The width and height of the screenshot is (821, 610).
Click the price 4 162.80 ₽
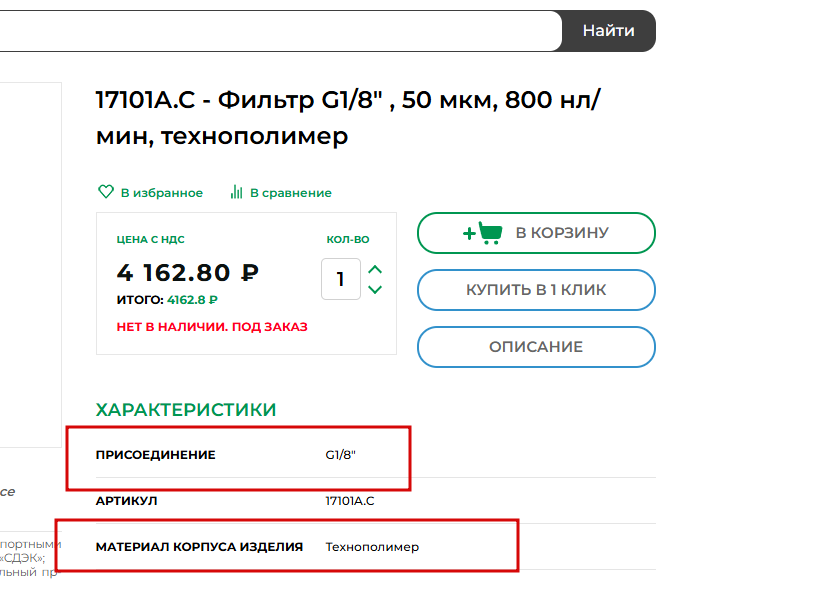(188, 272)
